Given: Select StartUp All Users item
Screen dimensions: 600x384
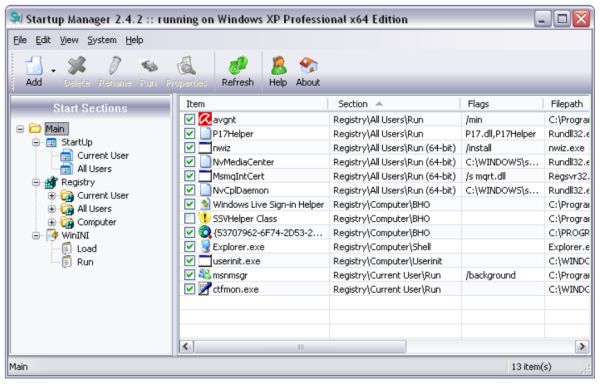Looking at the screenshot, I should (94, 169).
